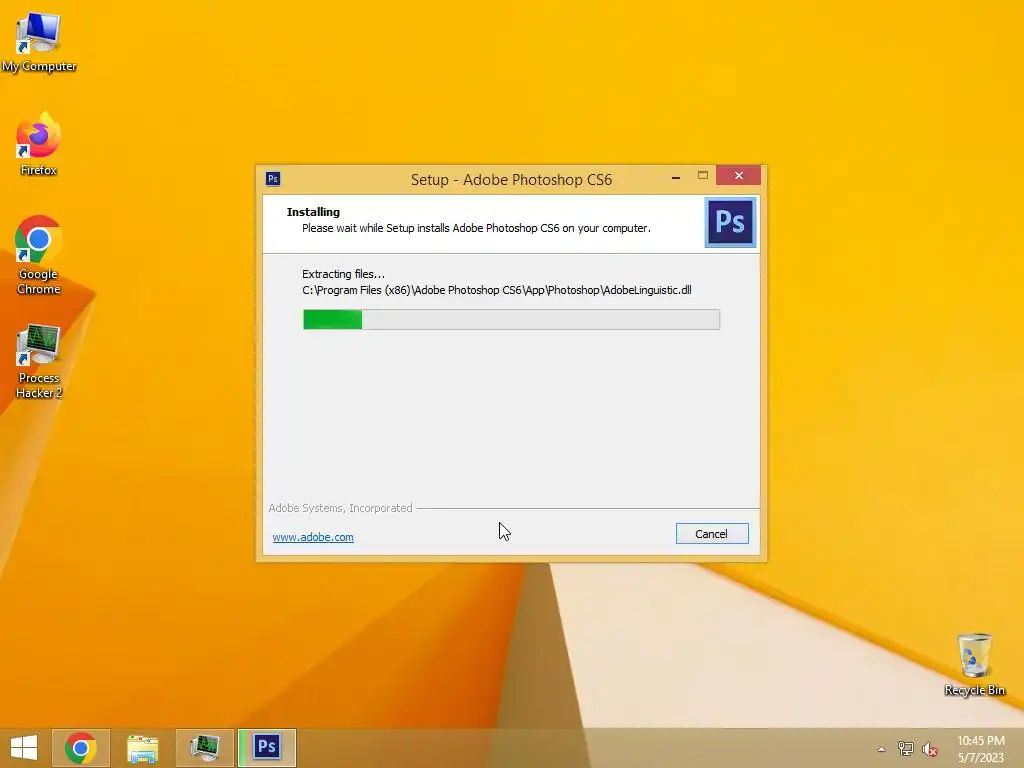Click the AdobeLinguistic.dll file path text
Viewport: 1024px width, 768px height.
coord(496,290)
